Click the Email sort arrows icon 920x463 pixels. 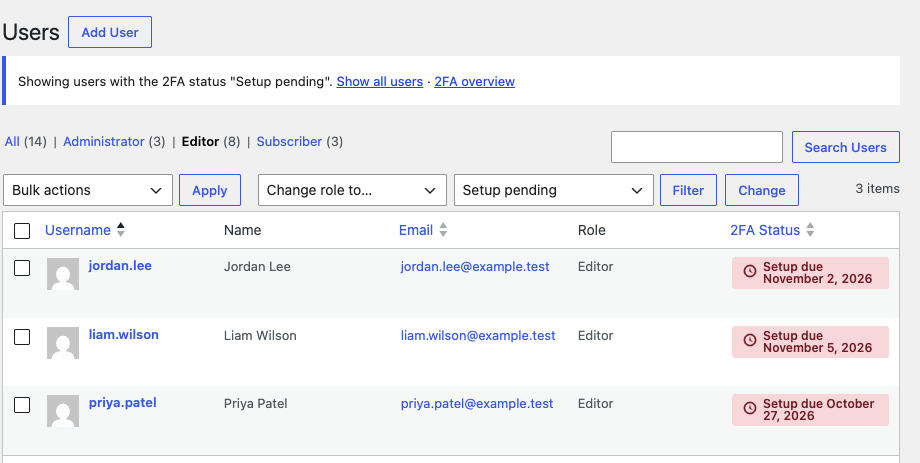(x=443, y=230)
